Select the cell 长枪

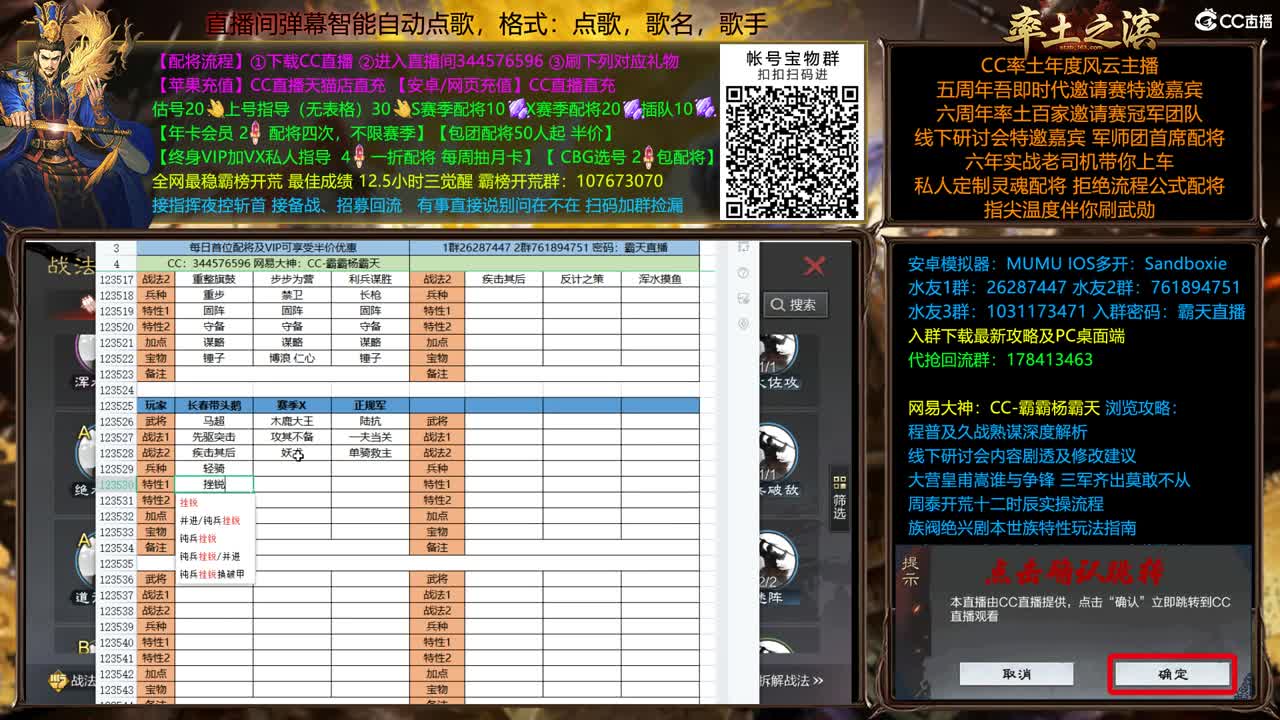(x=370, y=295)
